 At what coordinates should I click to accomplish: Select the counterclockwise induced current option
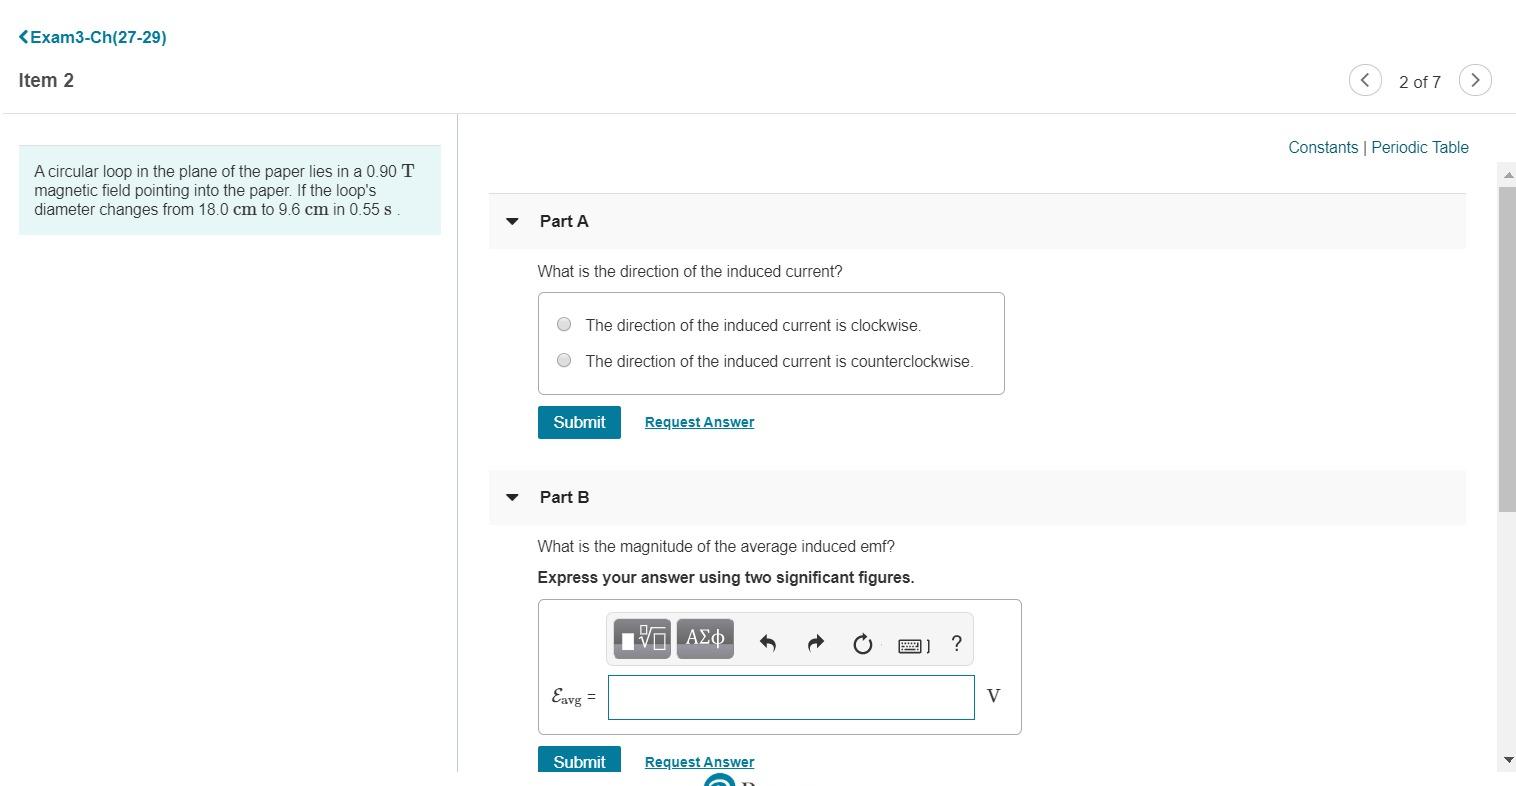coord(563,360)
